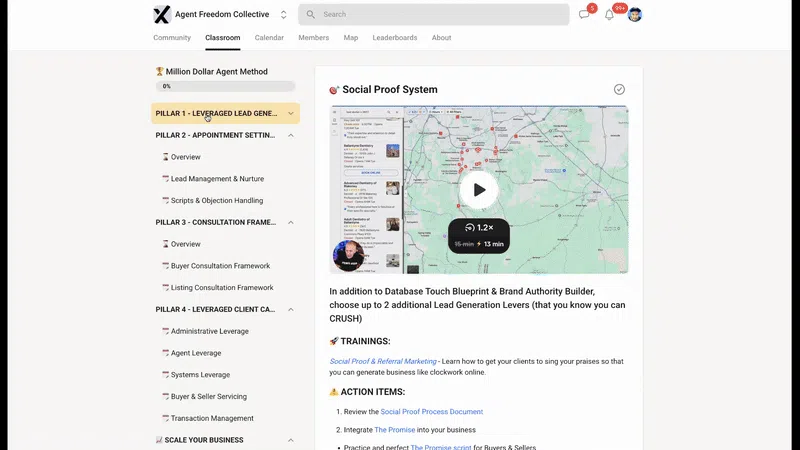Screen dimensions: 800x450
Task: Open Social Proof & Referral Marketing link
Action: click(383, 361)
